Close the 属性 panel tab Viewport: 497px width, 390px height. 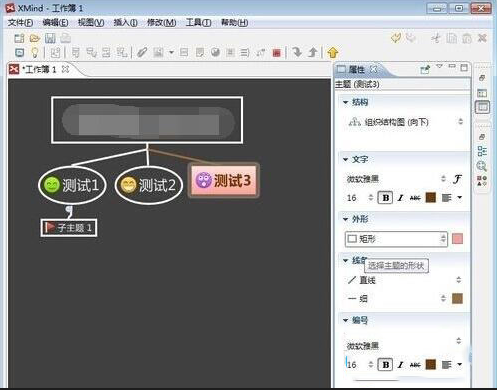point(374,69)
